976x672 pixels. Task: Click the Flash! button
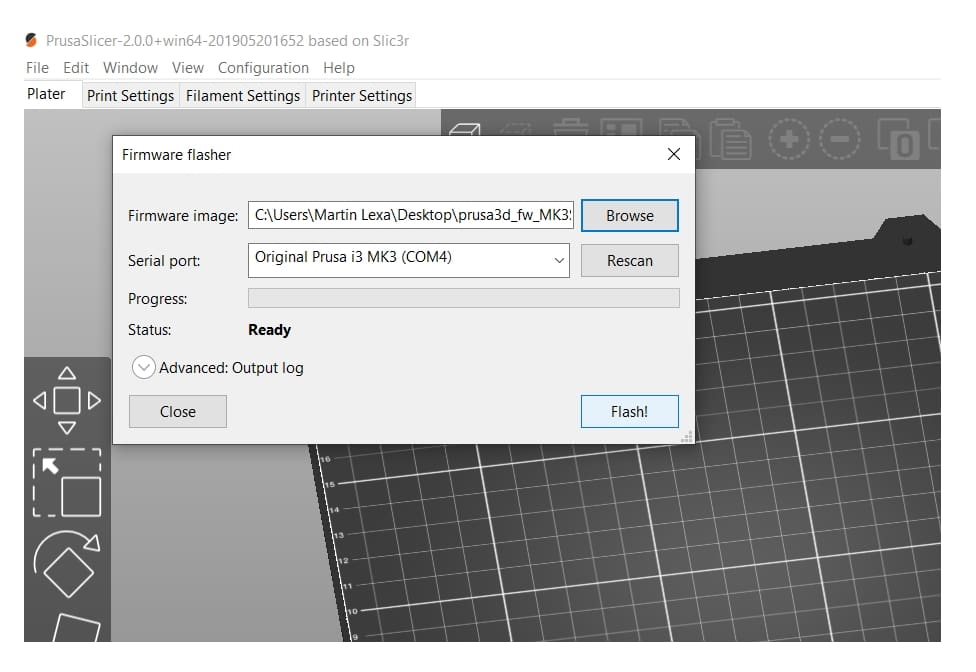pyautogui.click(x=629, y=411)
